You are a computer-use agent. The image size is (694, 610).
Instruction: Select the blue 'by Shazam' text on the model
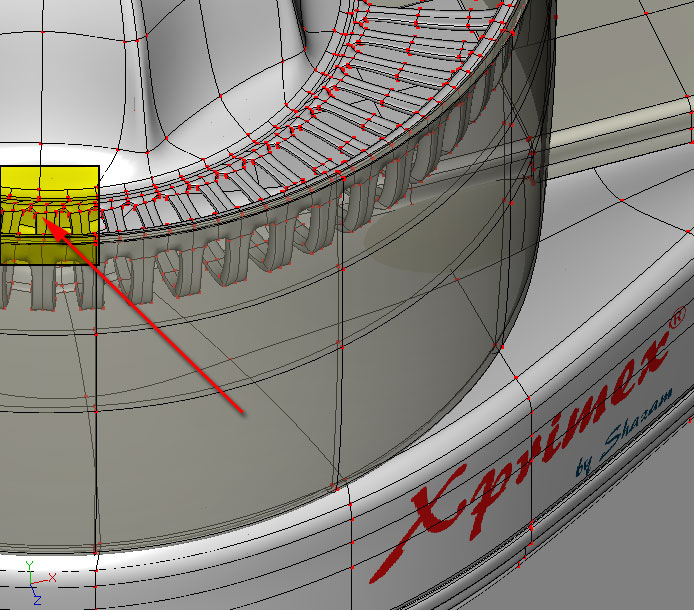(625, 432)
